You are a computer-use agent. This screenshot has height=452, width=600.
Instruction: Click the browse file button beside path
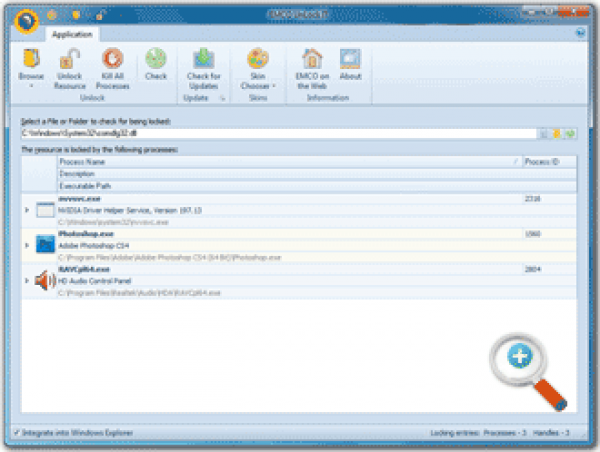click(543, 134)
